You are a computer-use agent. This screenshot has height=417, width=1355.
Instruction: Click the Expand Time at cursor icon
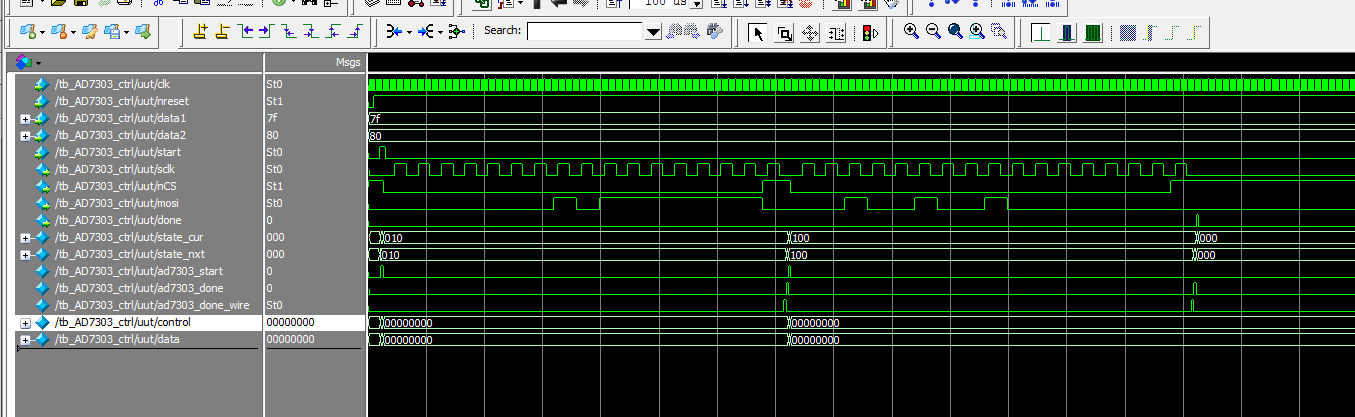coord(395,32)
